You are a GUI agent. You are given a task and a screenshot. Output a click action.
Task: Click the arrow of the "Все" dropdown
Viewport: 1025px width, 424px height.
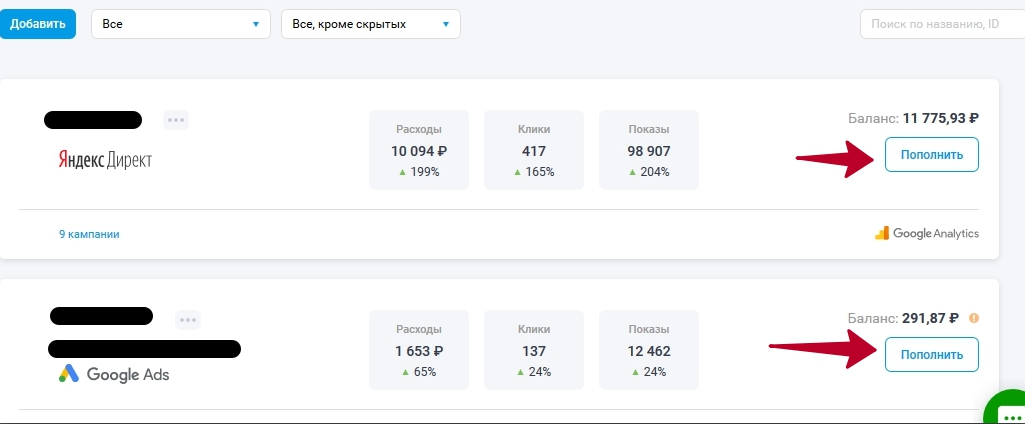(256, 25)
